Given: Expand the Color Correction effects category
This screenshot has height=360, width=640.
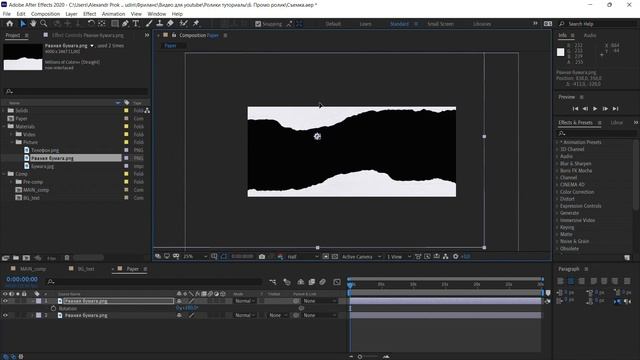Looking at the screenshot, I should pyautogui.click(x=577, y=192).
